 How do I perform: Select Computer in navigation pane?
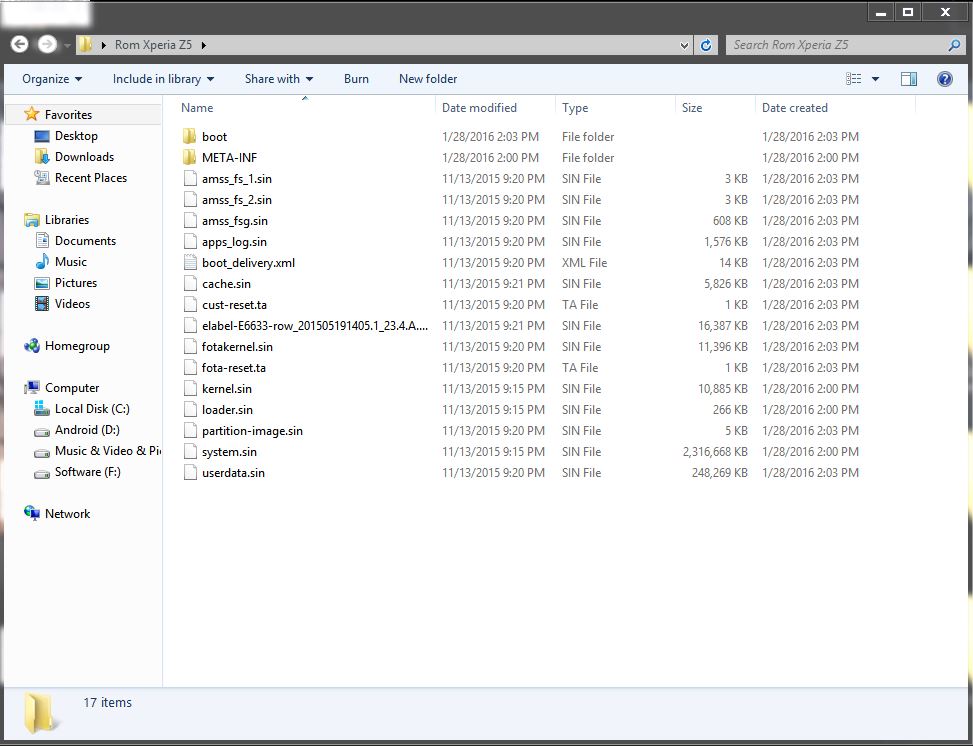point(71,388)
